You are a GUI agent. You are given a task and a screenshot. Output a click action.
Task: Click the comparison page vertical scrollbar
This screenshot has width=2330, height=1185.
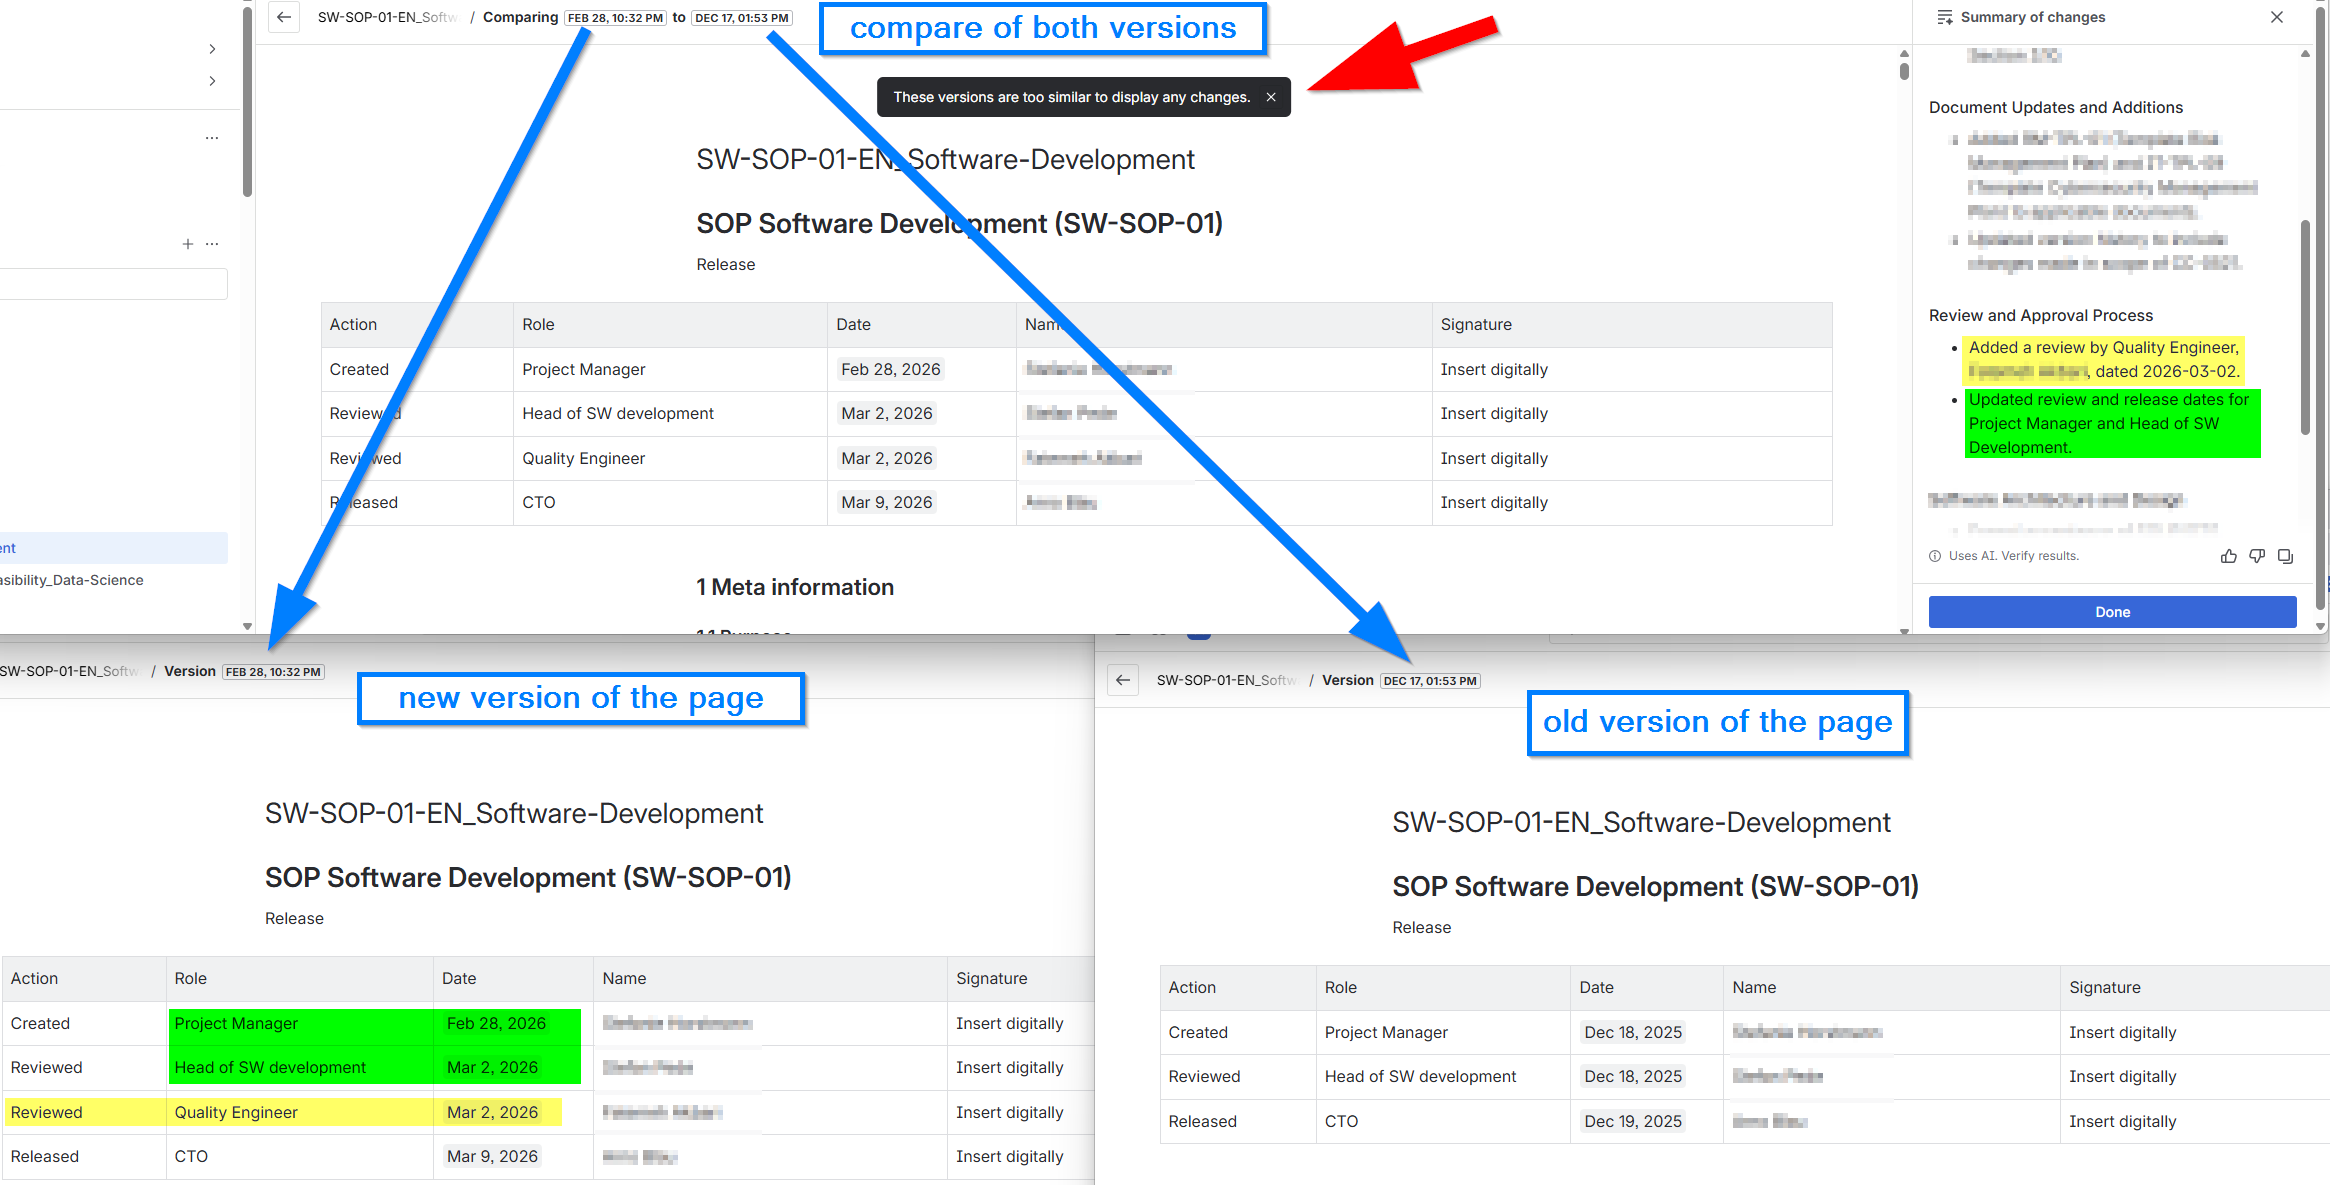coord(1904,72)
